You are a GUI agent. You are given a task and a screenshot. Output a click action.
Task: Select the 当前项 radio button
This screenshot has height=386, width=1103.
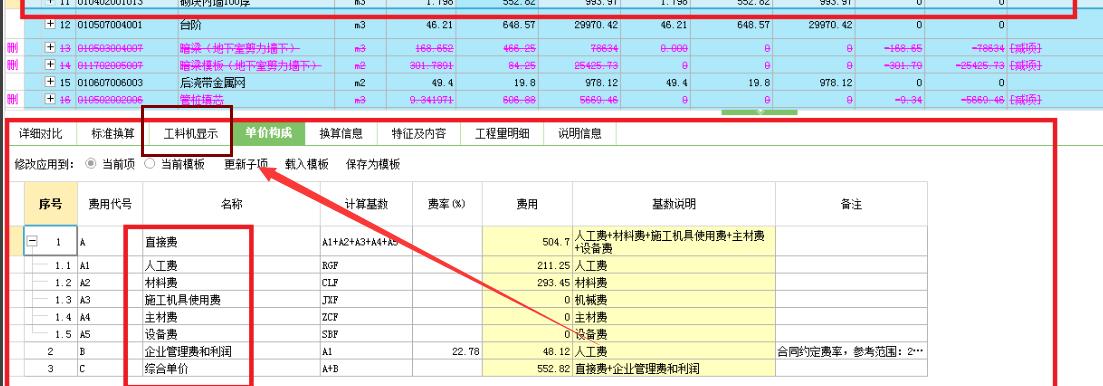90,164
